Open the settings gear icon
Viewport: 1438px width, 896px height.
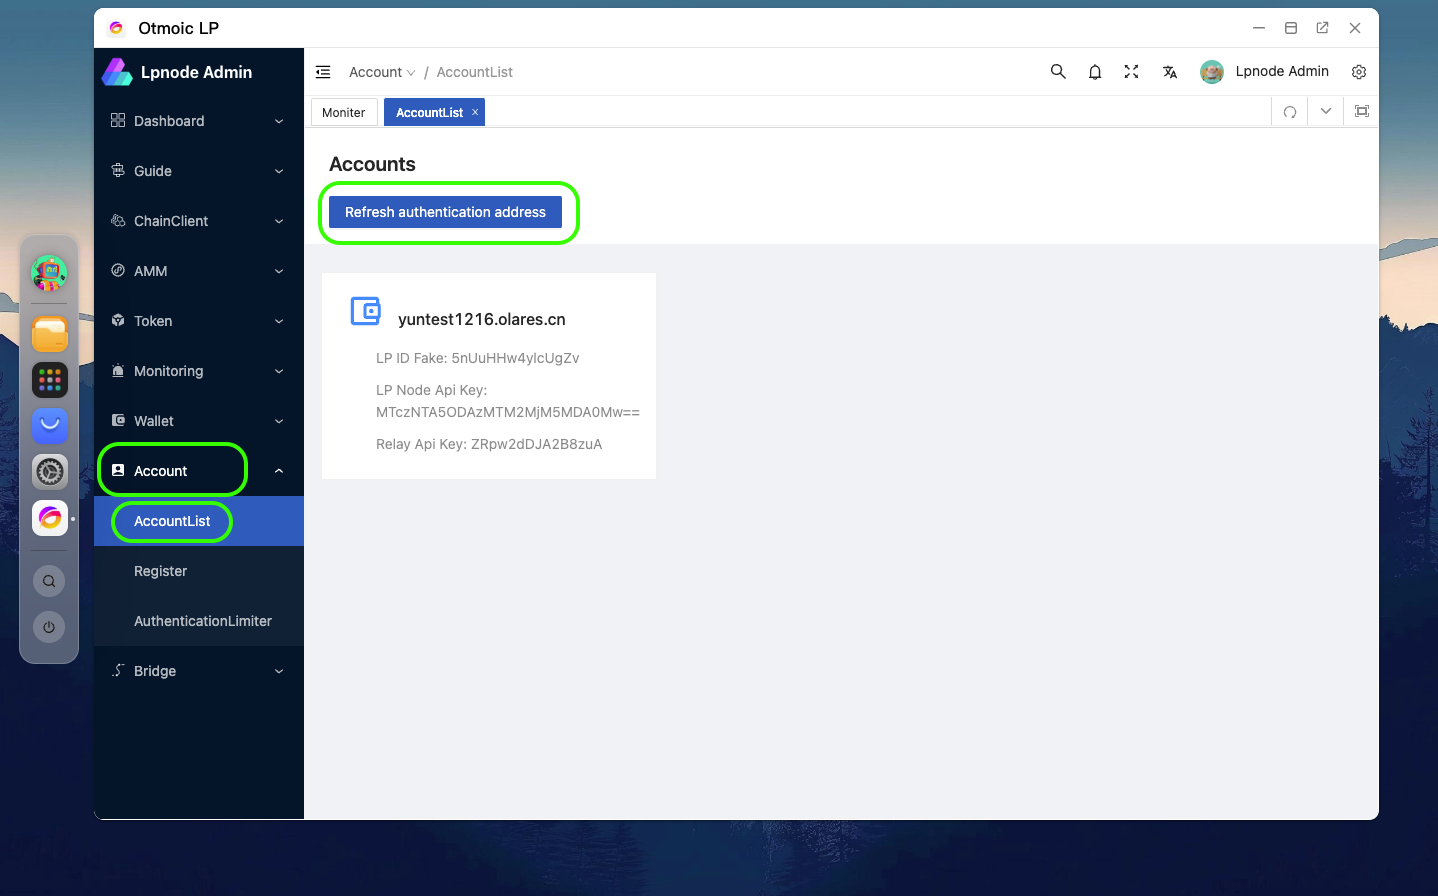[x=1359, y=71]
